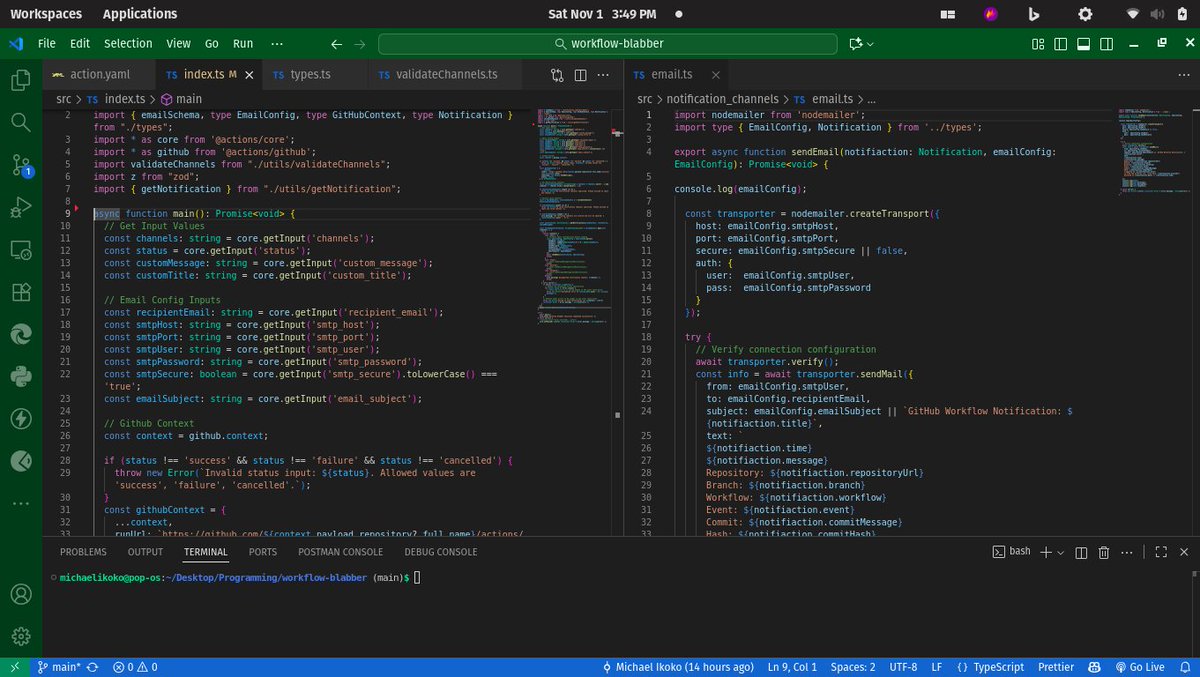This screenshot has width=1200, height=677.
Task: Open the Extensions view
Action: coord(22,294)
